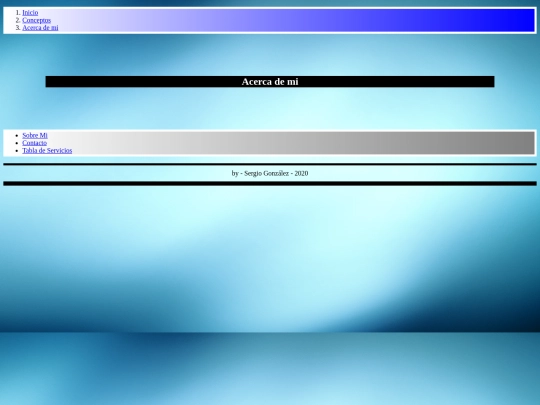This screenshot has height=405, width=540.
Task: Visit the Contacto link
Action: point(34,143)
